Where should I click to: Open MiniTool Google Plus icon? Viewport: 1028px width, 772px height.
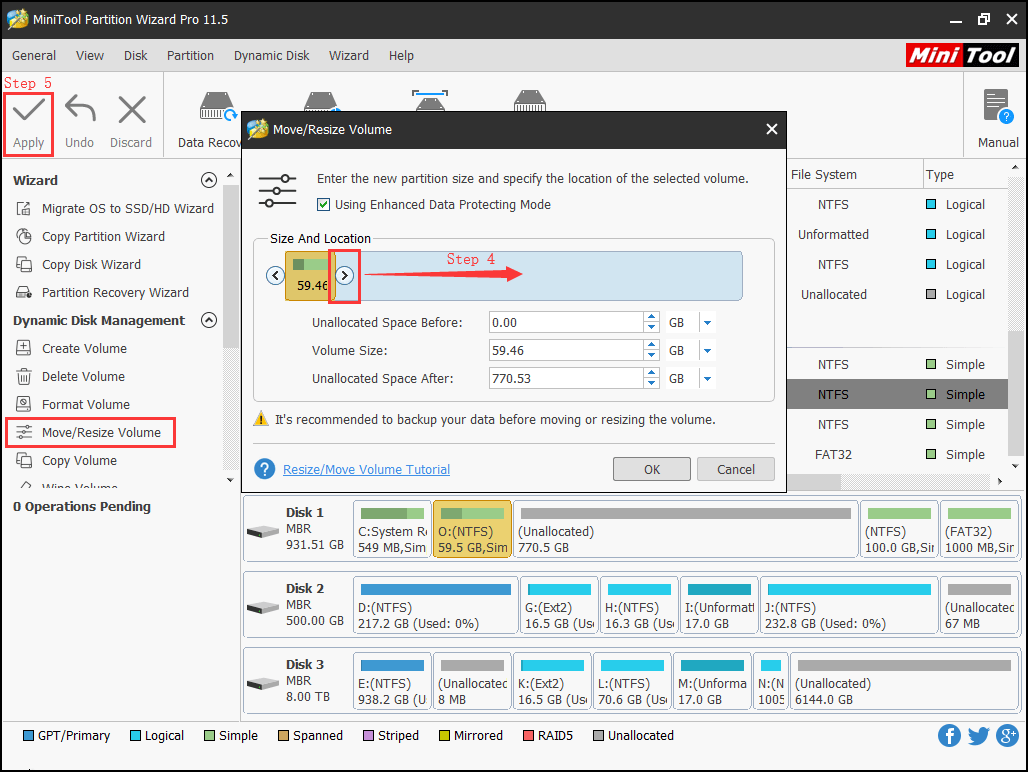coord(1007,736)
